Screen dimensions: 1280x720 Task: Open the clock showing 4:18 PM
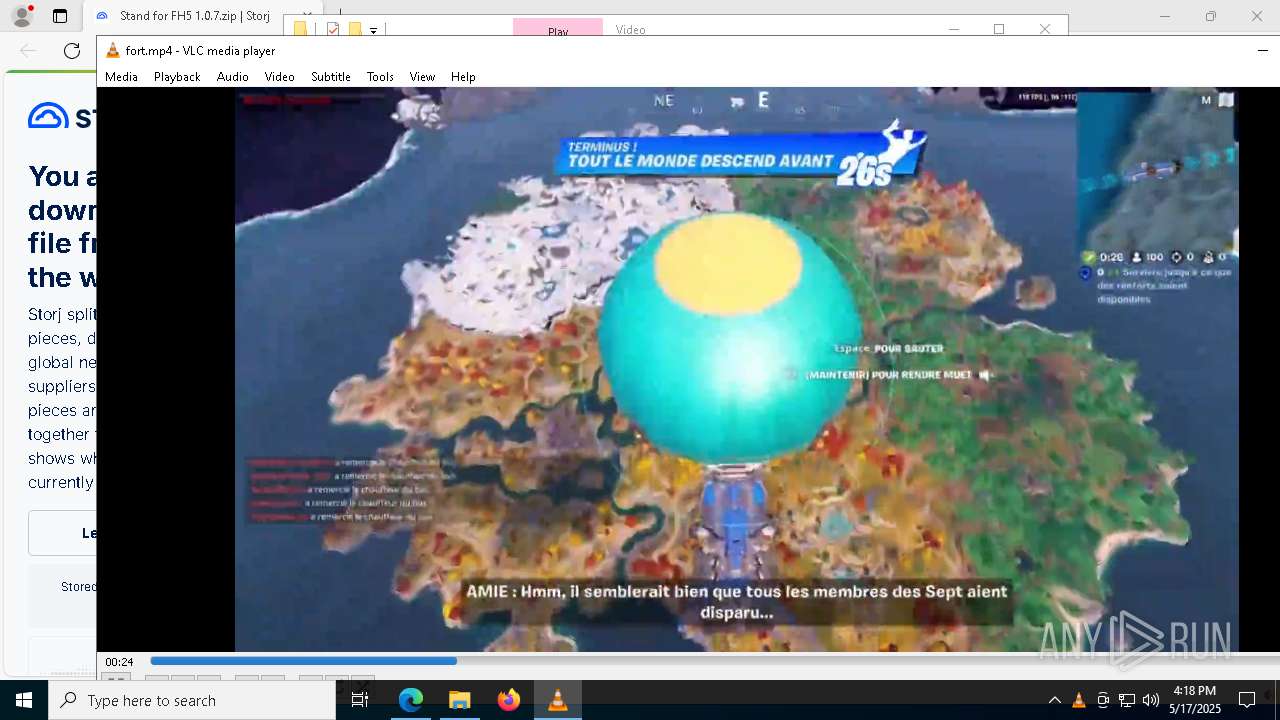point(1195,700)
